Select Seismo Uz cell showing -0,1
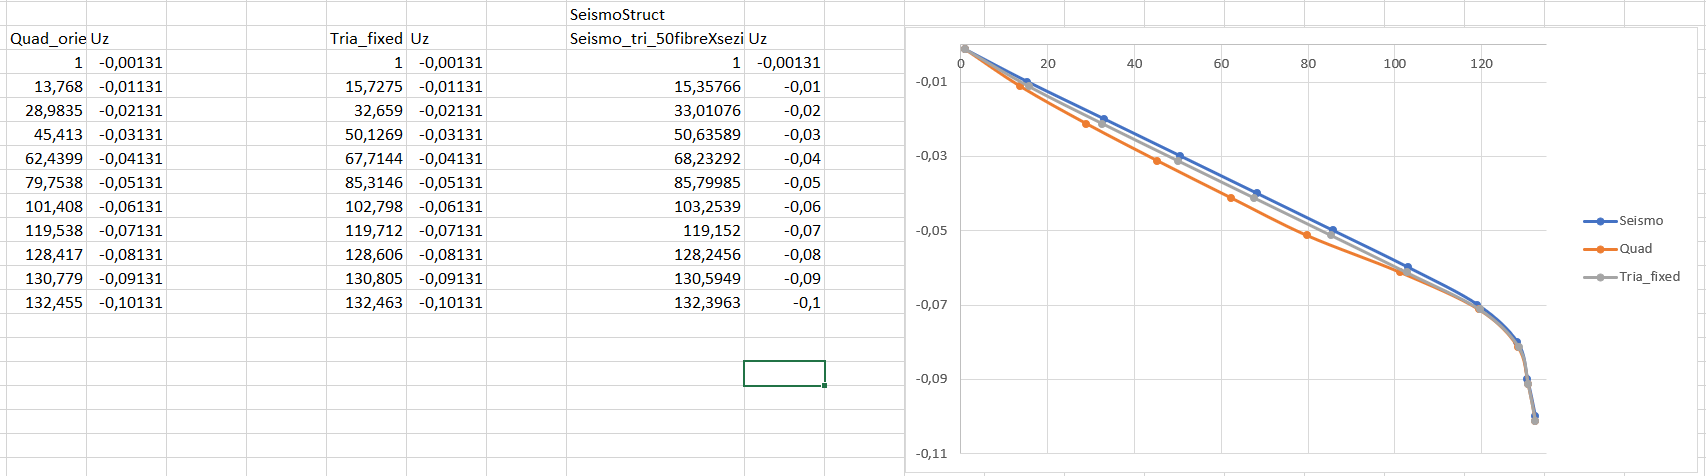 (785, 302)
